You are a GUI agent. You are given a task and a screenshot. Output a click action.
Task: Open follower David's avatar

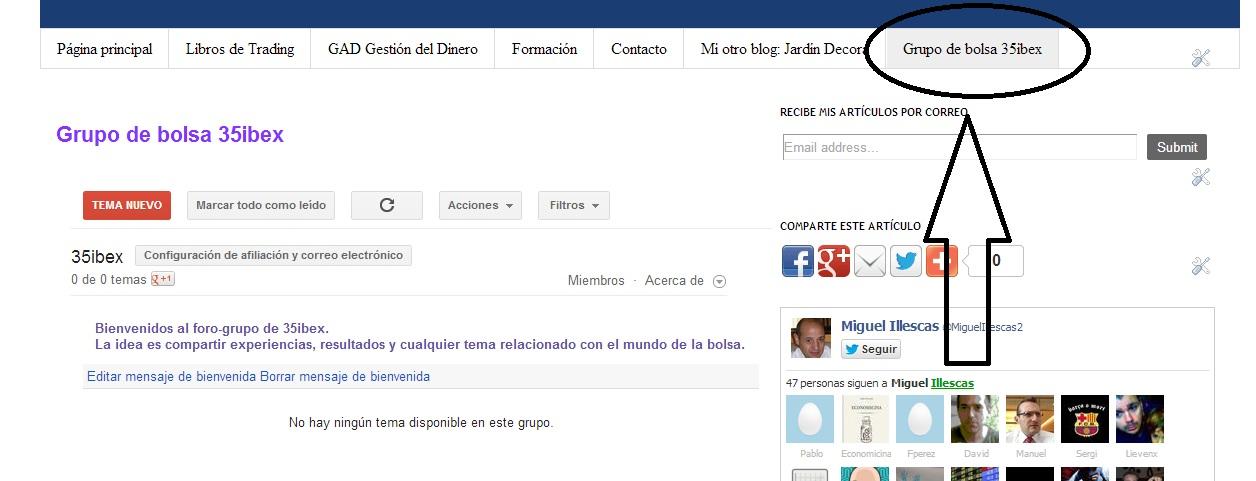(x=975, y=419)
